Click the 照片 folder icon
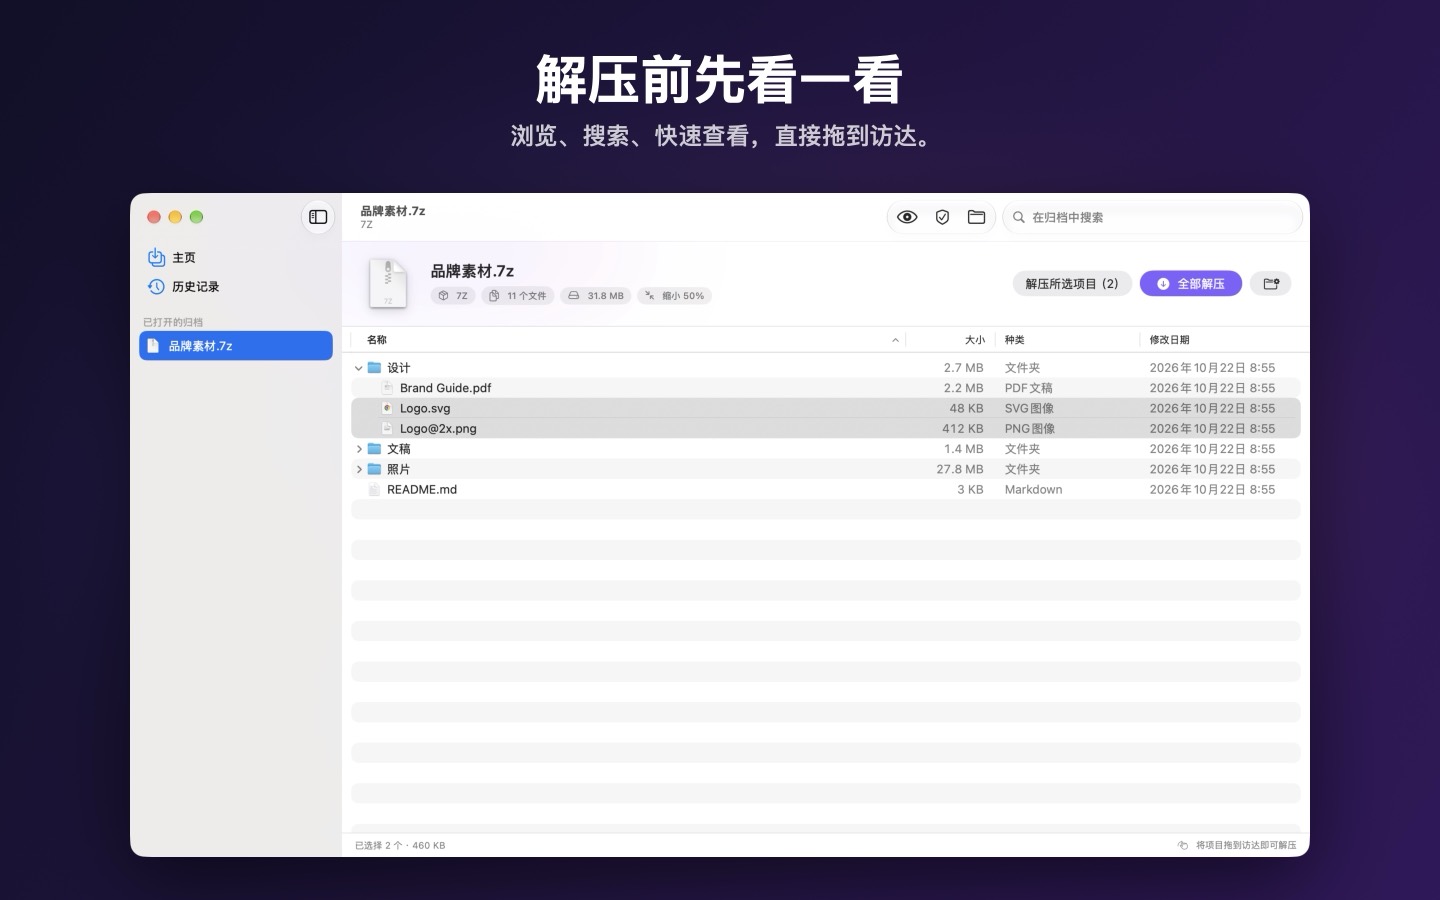Viewport: 1440px width, 900px height. point(374,469)
